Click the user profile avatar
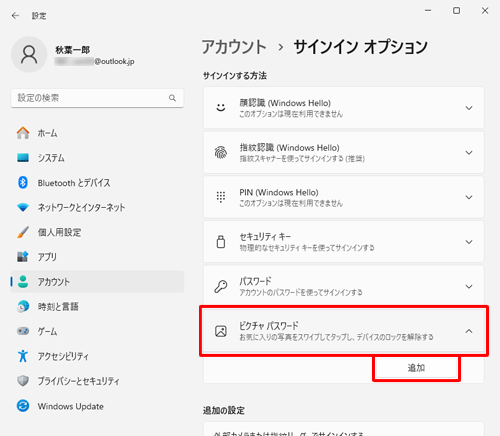 click(29, 54)
